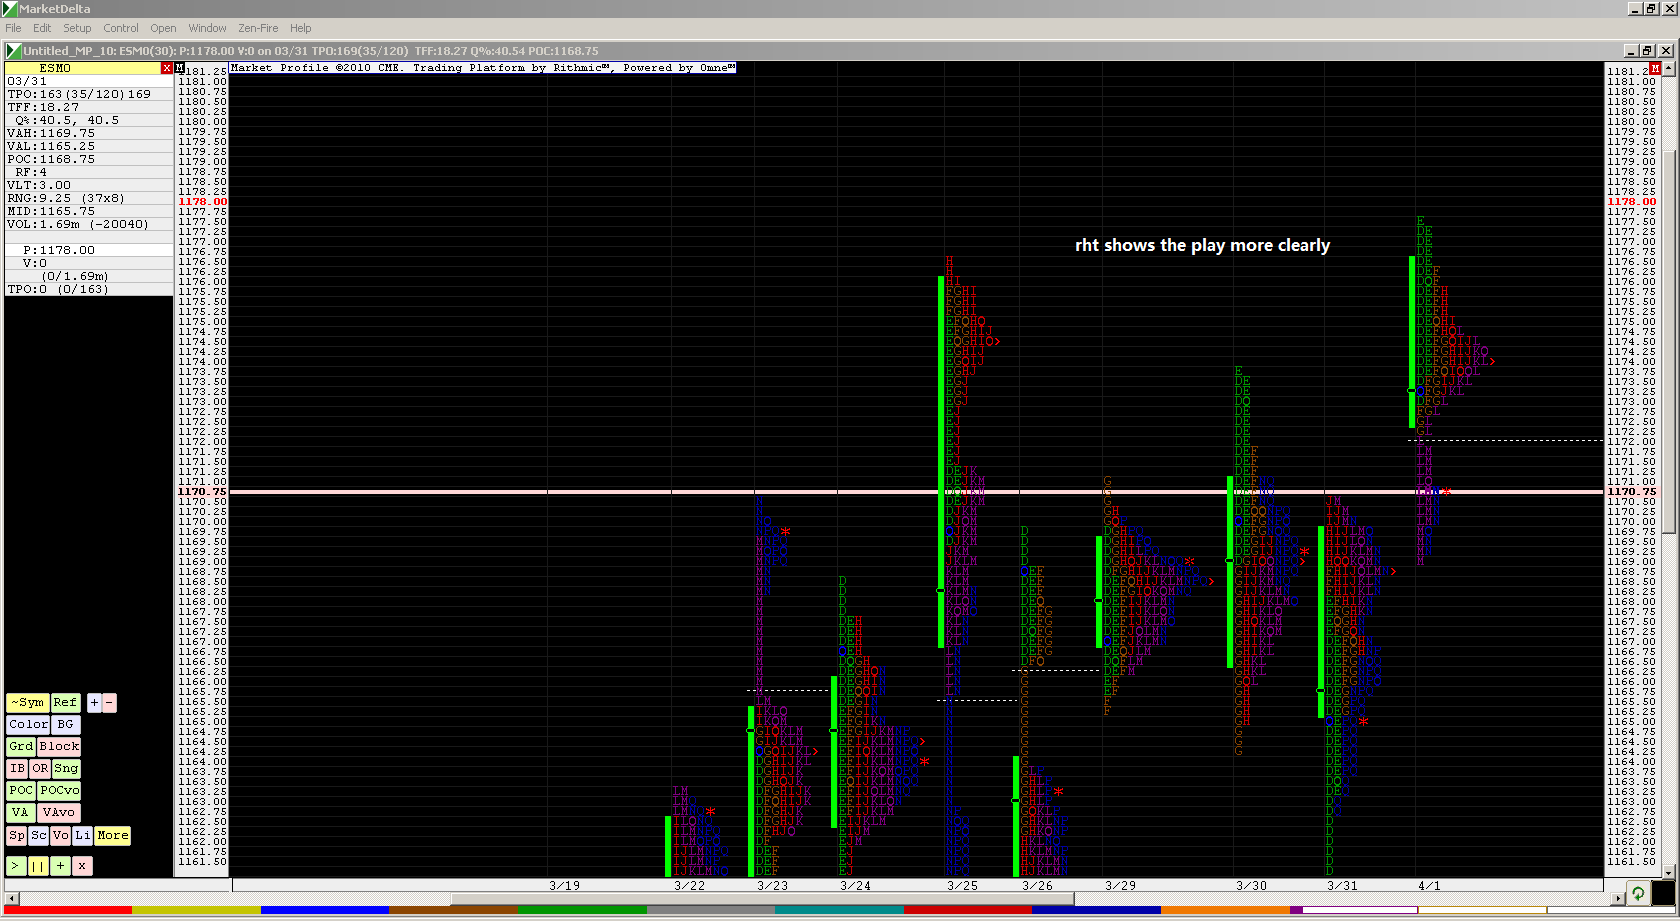This screenshot has width=1680, height=921.
Task: Restore the inner chart window
Action: click(1648, 50)
